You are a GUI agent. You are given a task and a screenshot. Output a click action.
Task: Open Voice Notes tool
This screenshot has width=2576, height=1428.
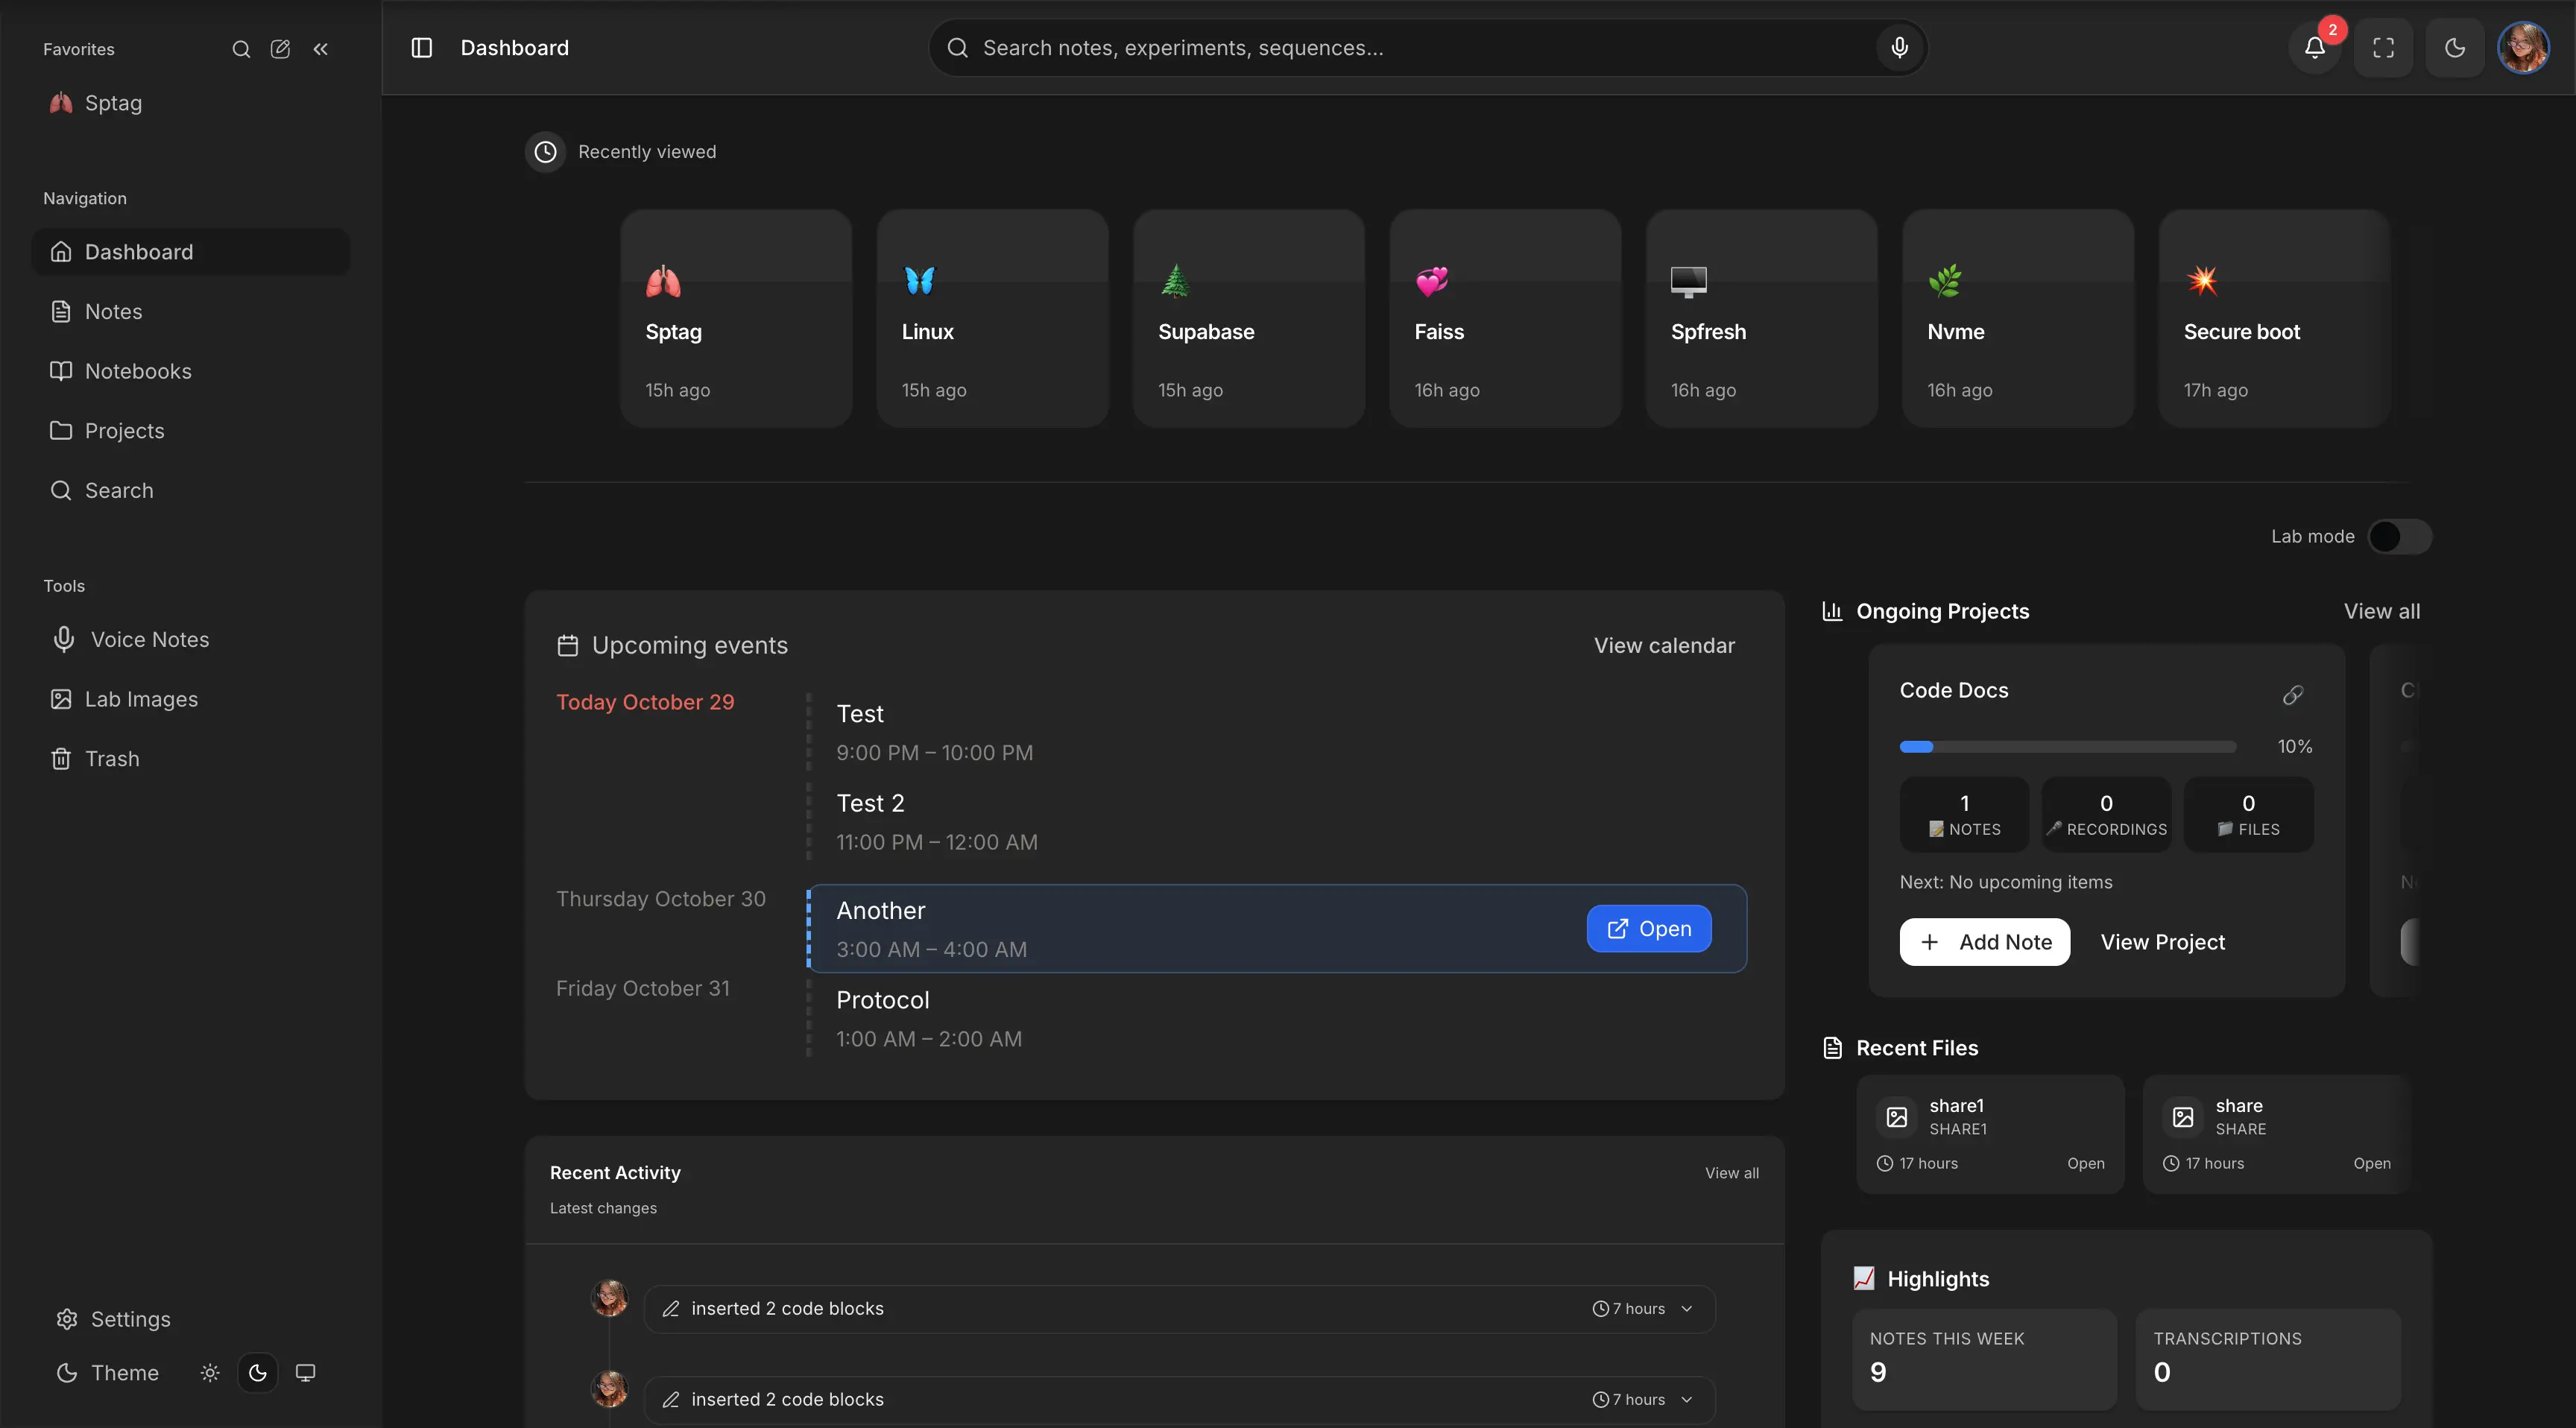click(x=149, y=640)
